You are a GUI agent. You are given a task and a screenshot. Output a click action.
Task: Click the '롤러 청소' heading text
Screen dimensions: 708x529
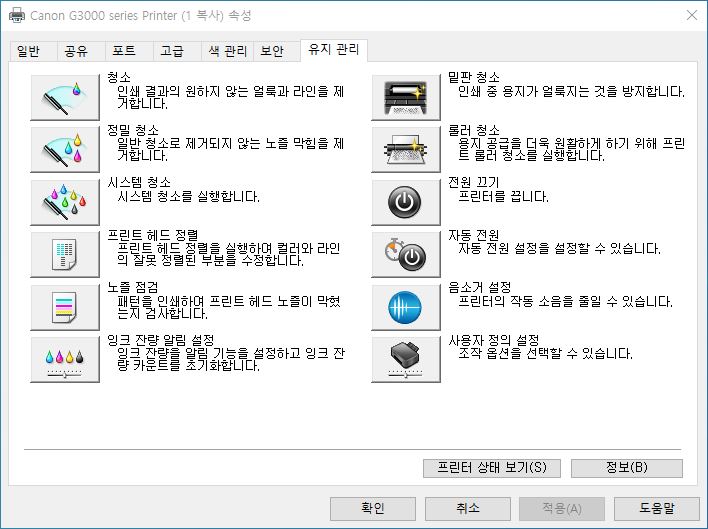tap(474, 130)
